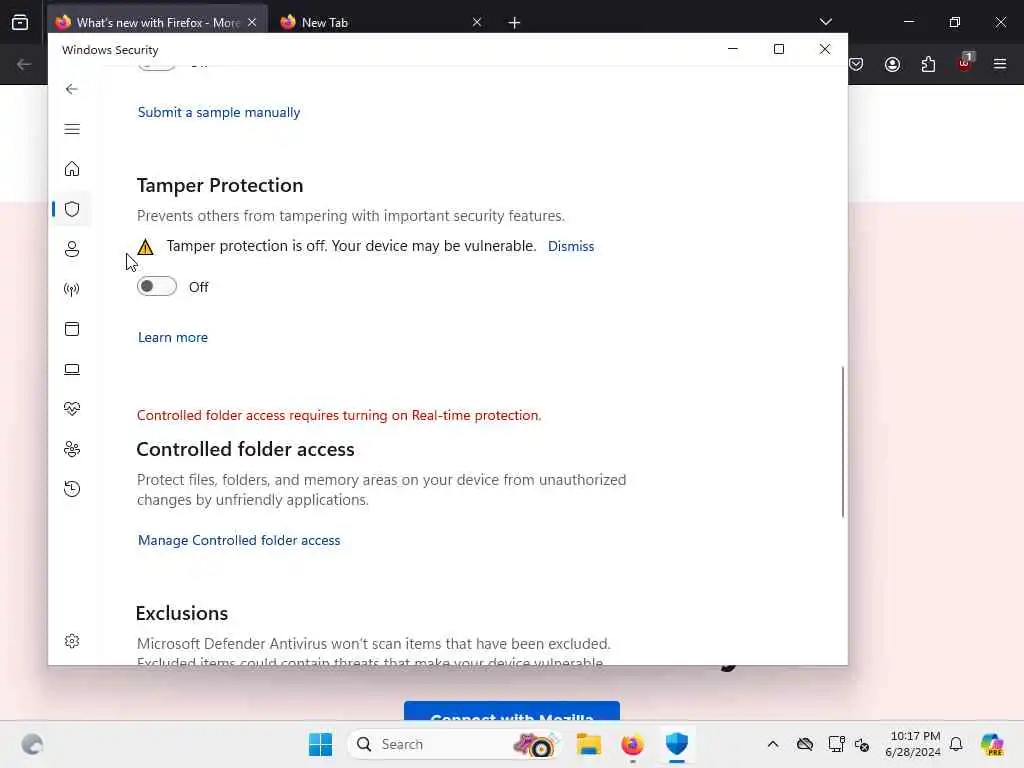Click the network display tray icon
The height and width of the screenshot is (768, 1024).
pos(836,744)
